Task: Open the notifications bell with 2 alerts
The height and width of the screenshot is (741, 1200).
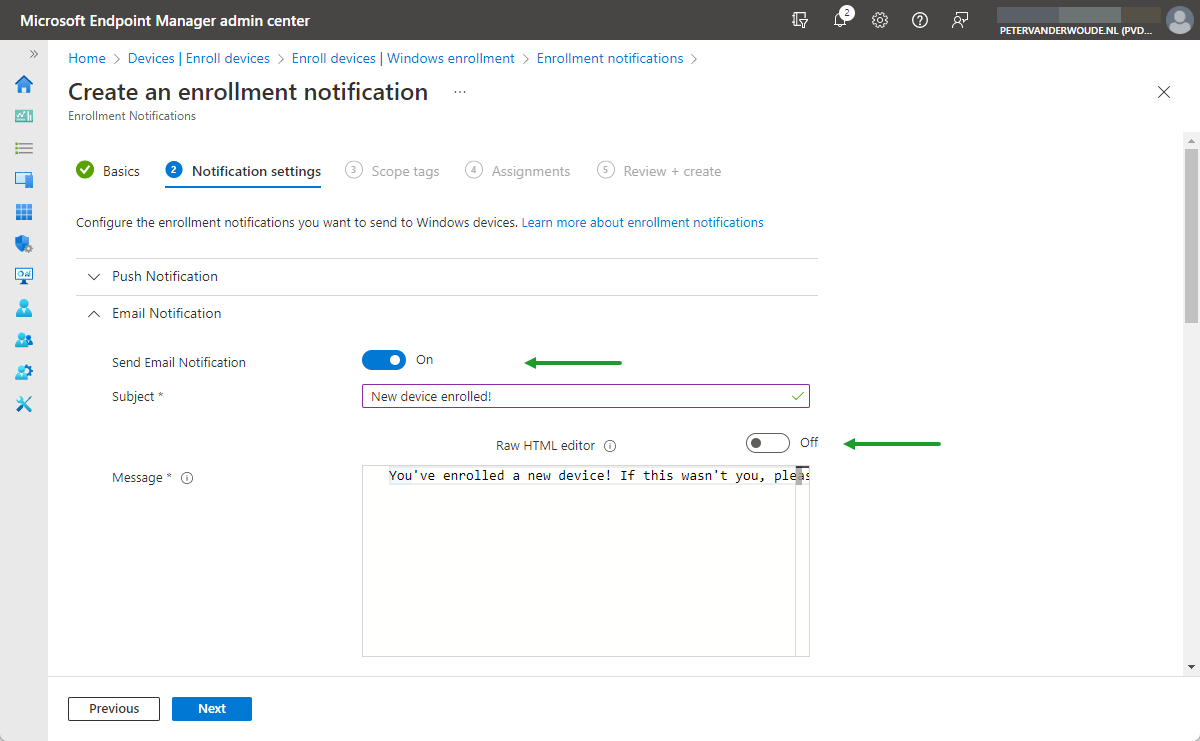Action: [840, 20]
